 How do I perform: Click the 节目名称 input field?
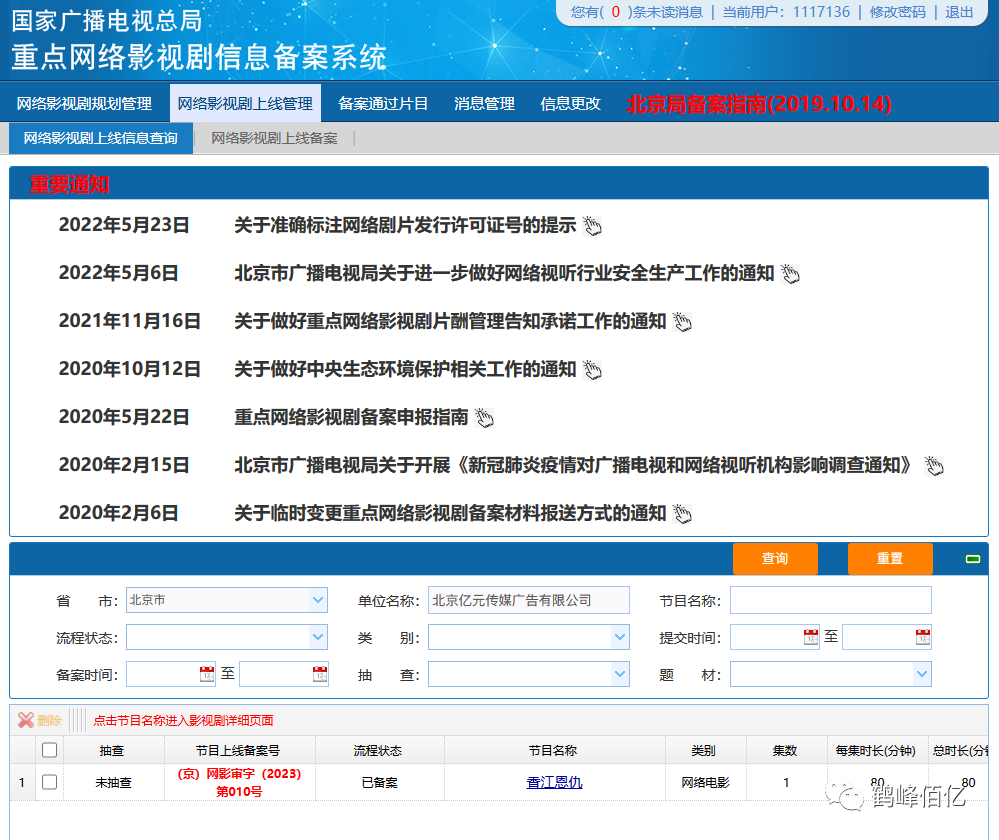(830, 600)
